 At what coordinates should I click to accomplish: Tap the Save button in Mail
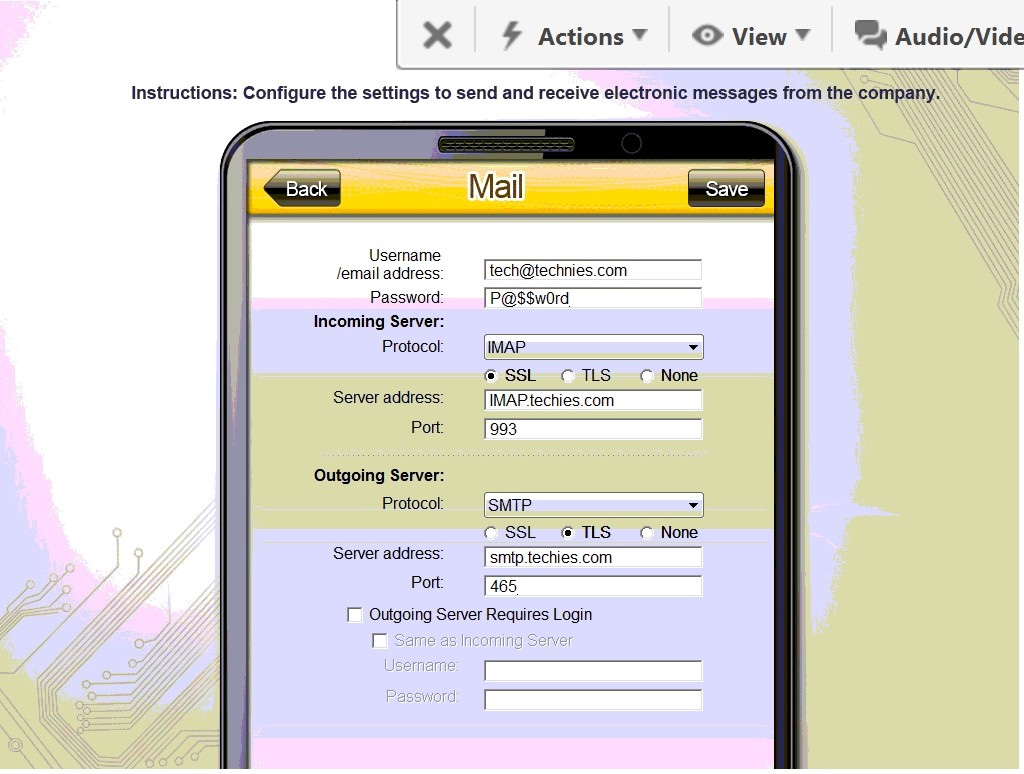(x=726, y=189)
